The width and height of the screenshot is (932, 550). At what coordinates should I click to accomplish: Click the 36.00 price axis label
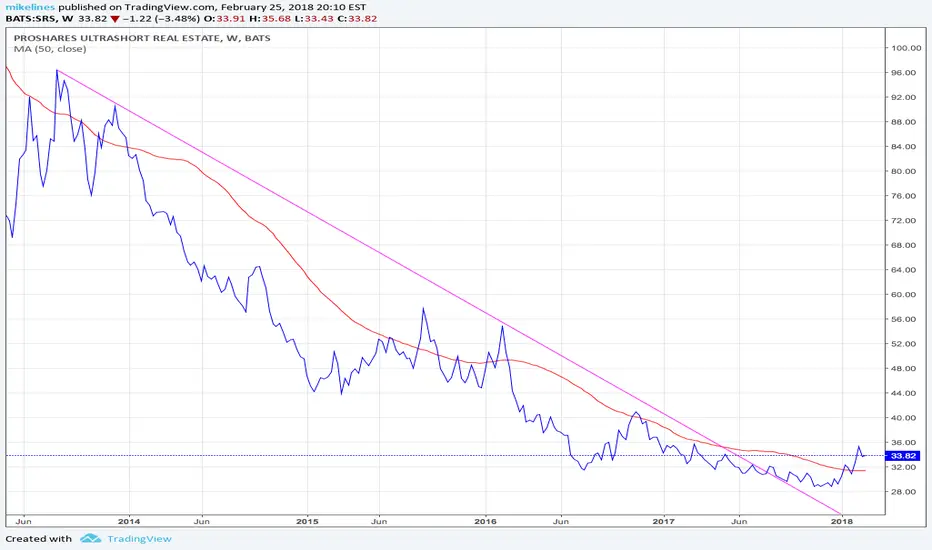(903, 442)
